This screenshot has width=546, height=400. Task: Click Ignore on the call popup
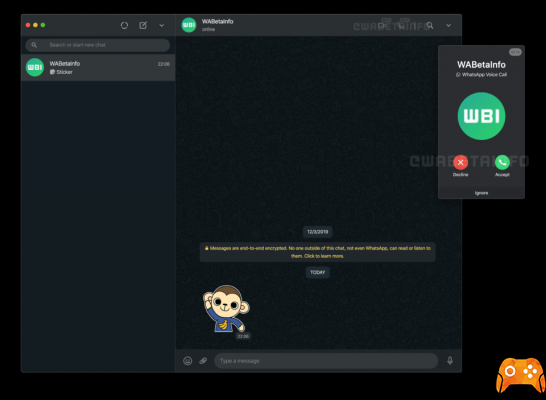(x=481, y=193)
